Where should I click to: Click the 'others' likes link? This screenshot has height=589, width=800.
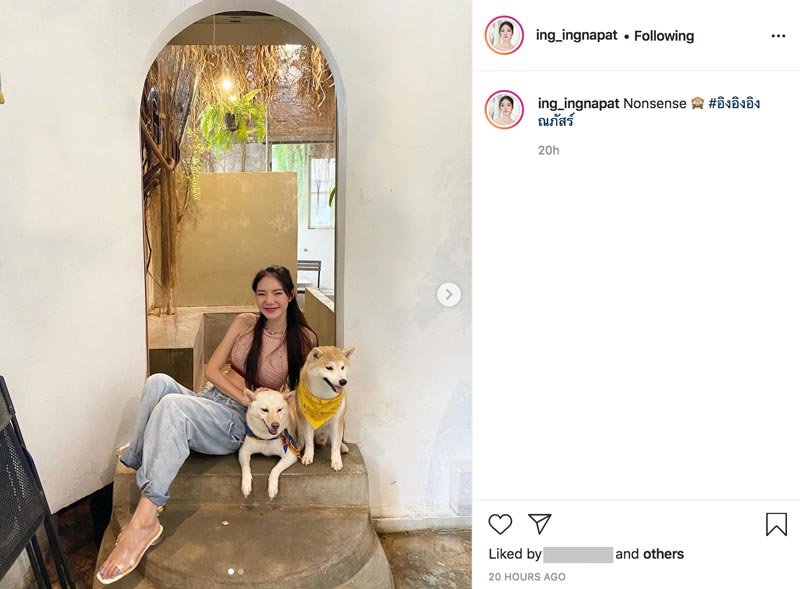(663, 554)
